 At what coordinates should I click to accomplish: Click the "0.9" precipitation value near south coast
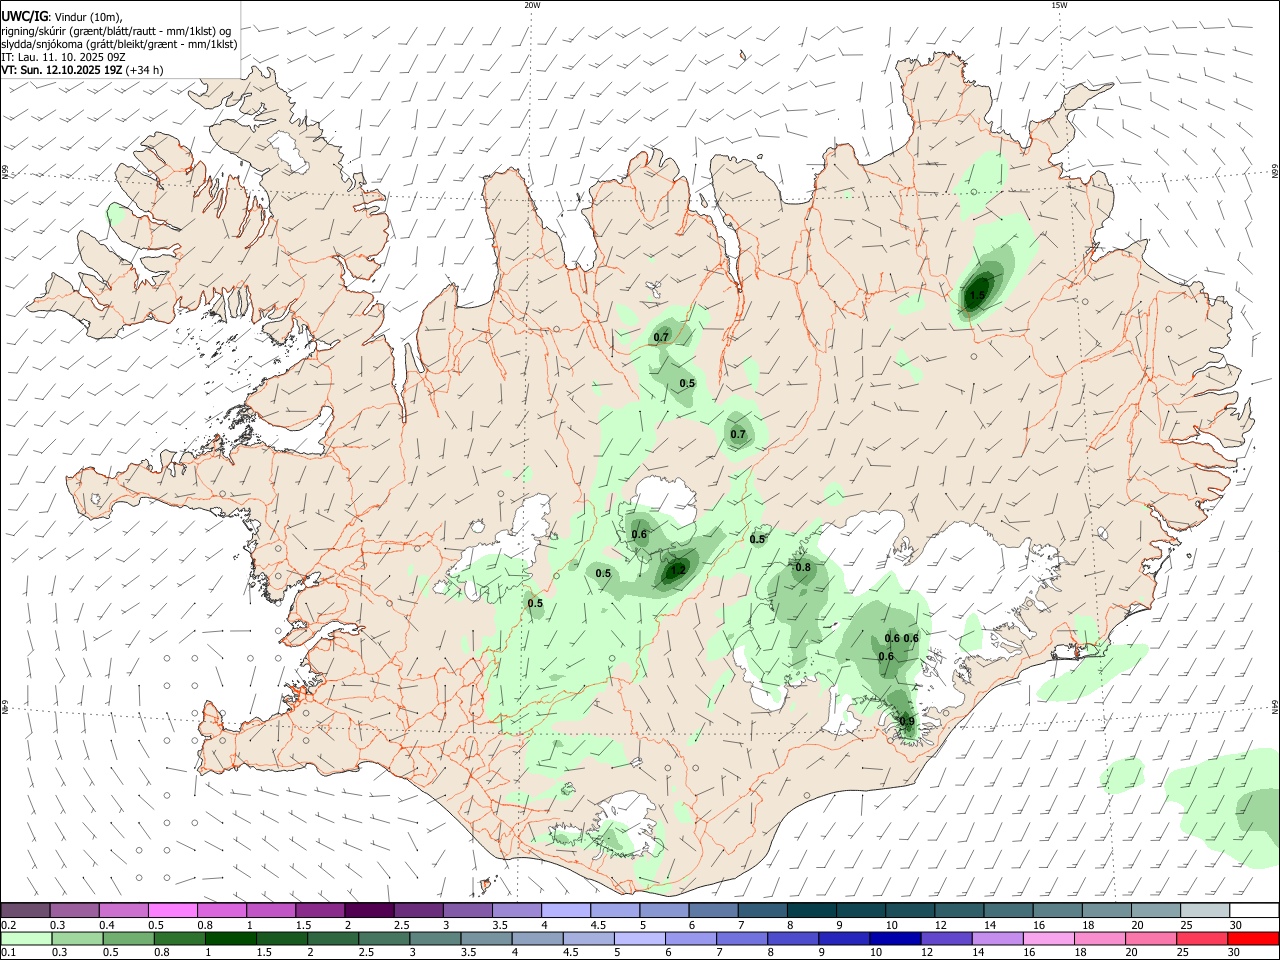[907, 721]
